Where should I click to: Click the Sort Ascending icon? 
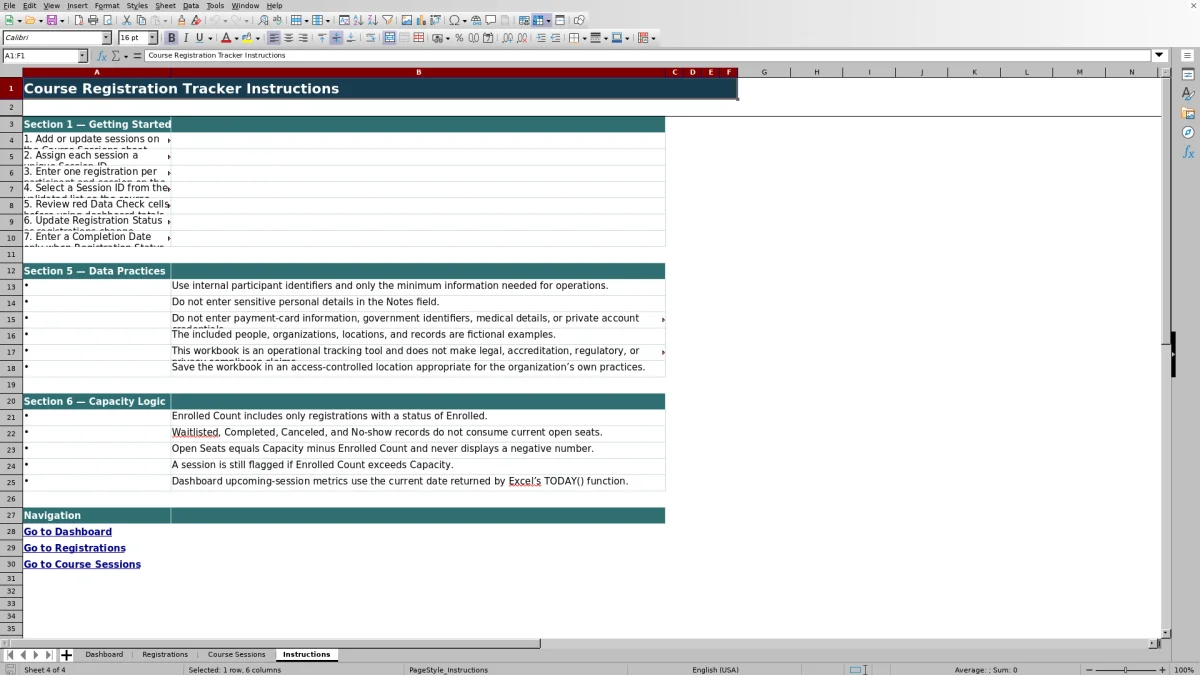pos(359,20)
